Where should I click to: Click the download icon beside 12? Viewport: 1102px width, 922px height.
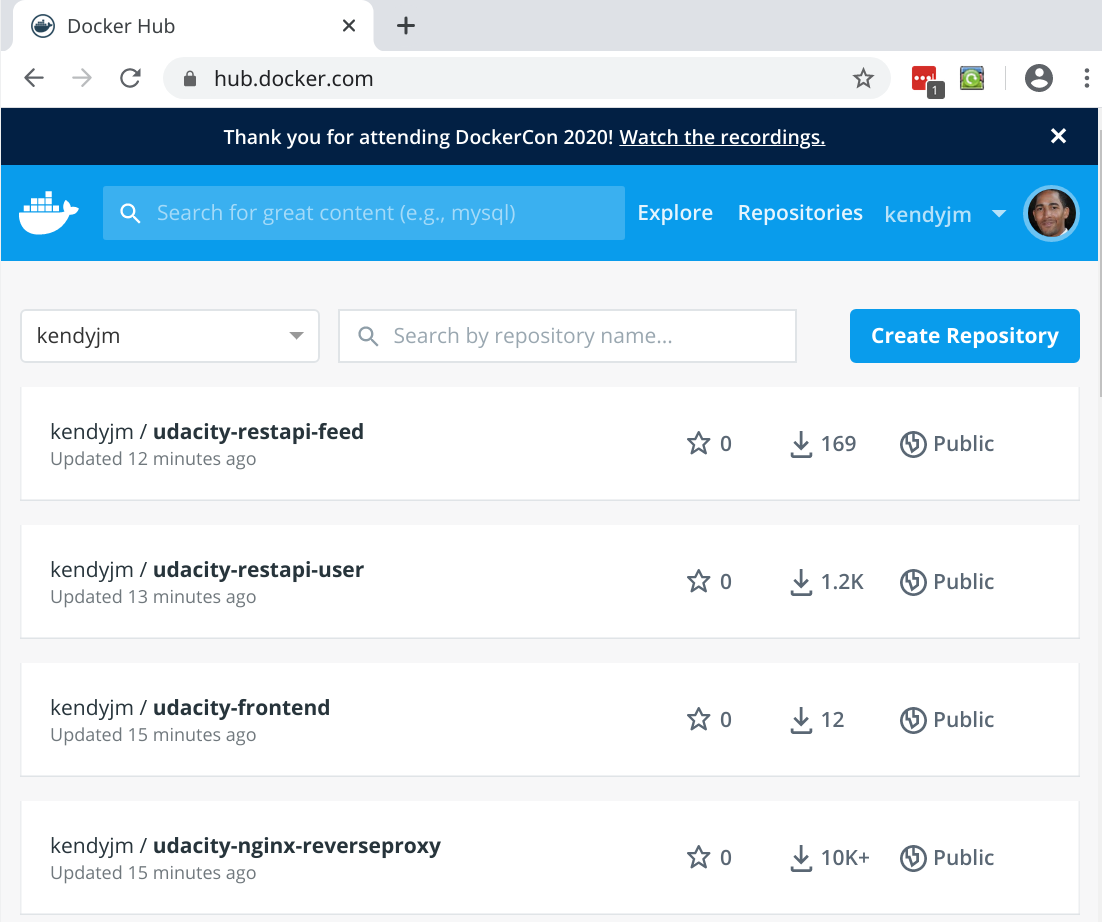801,720
